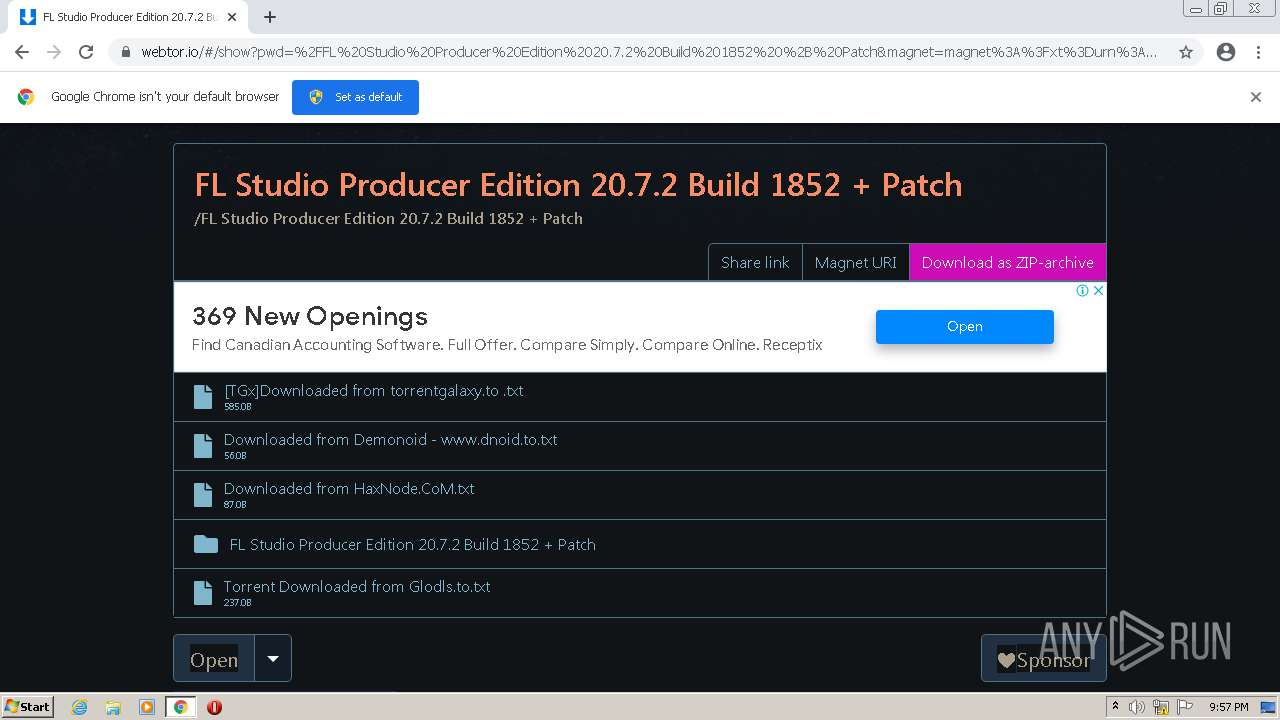Open the Chrome profile avatar menu
The width and height of the screenshot is (1280, 720).
[x=1226, y=52]
